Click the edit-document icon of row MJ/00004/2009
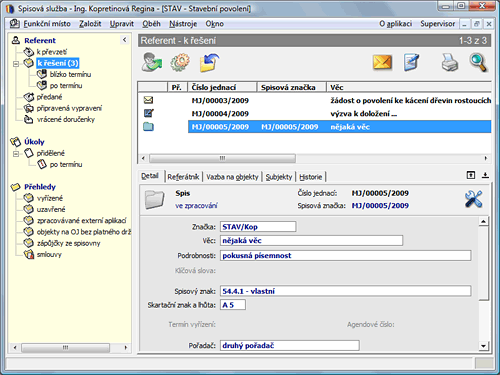Image resolution: width=500 pixels, height=375 pixels. (x=149, y=113)
